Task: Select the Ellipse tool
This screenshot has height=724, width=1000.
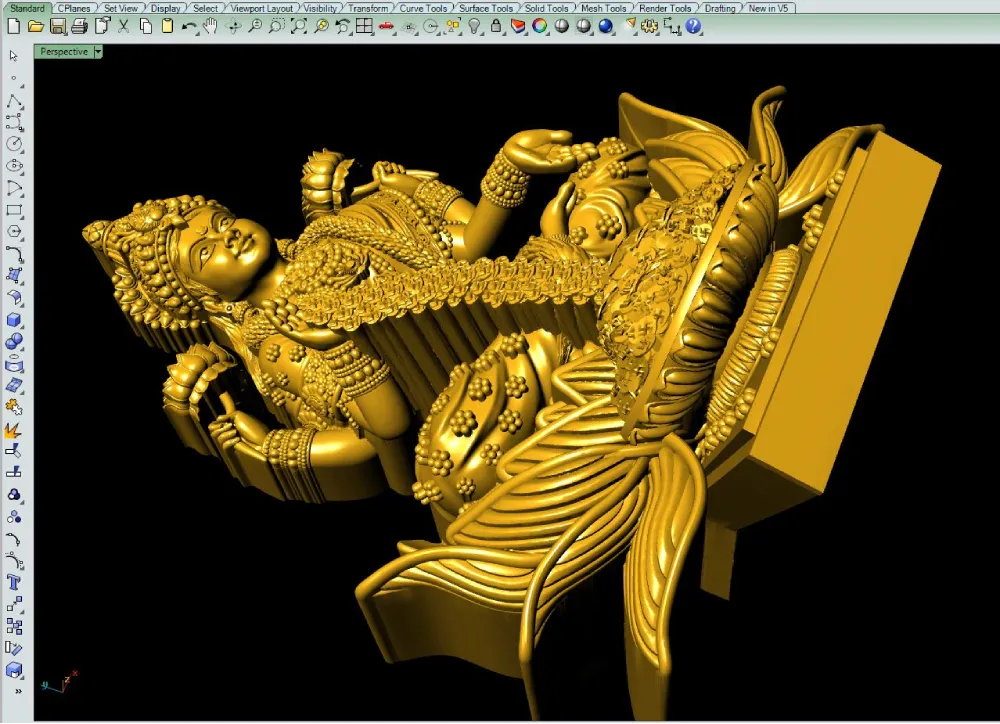Action: click(x=14, y=166)
